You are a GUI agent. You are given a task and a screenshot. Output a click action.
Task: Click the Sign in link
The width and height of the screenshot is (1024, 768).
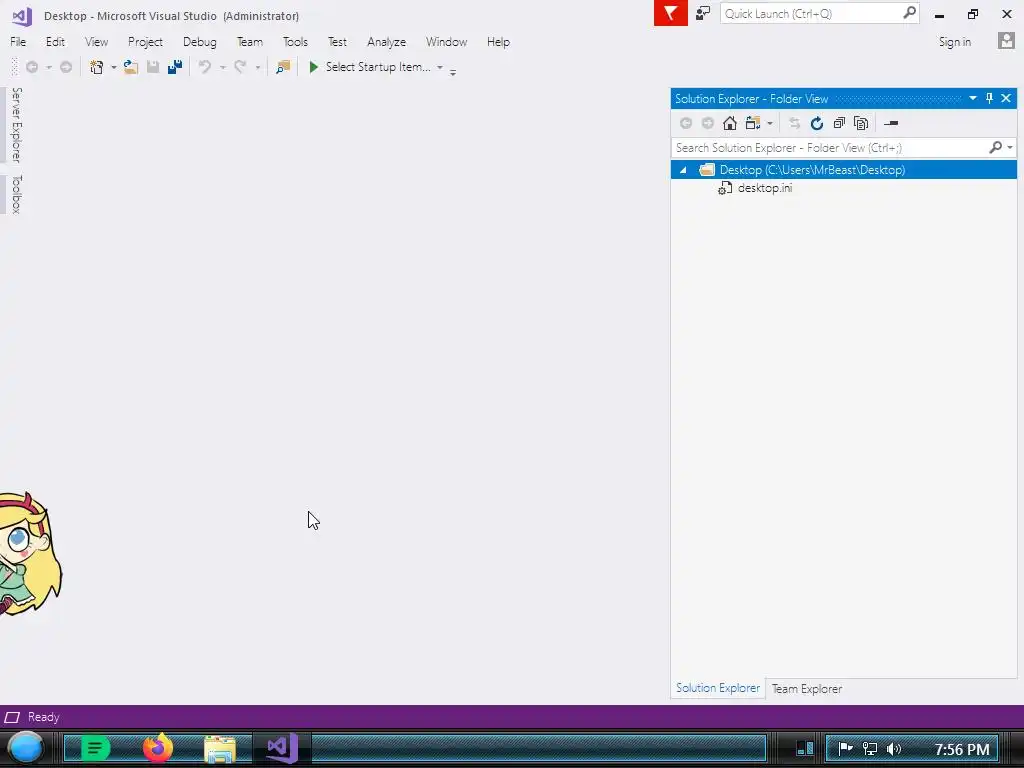[x=955, y=42]
